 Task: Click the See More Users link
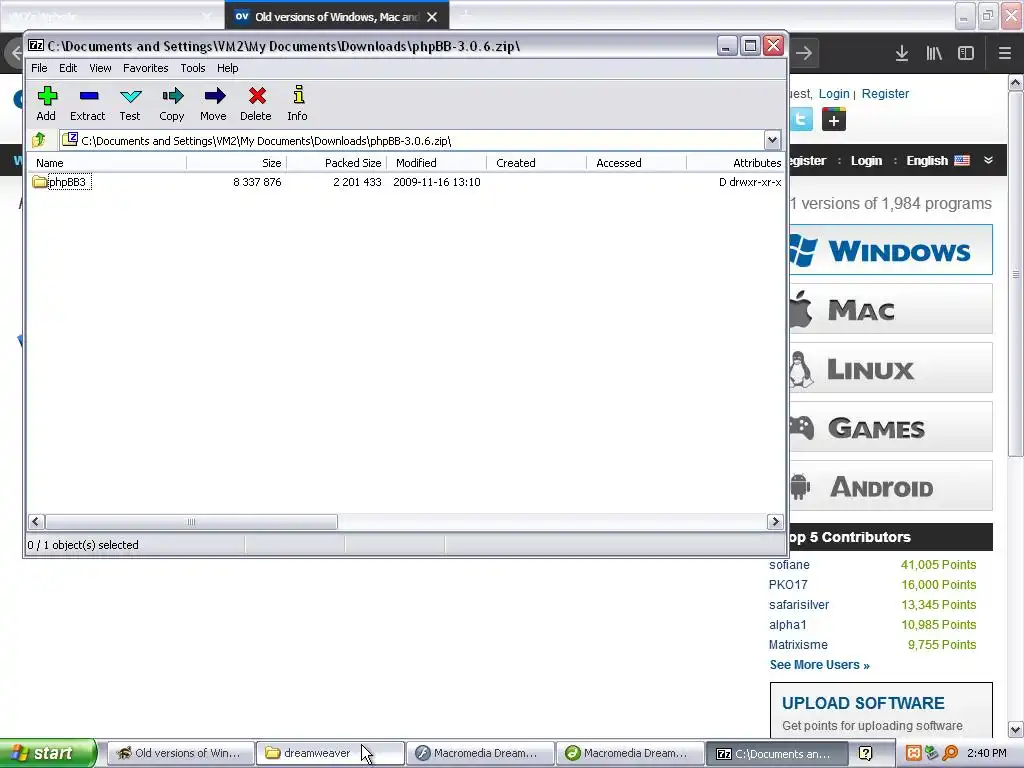point(819,665)
